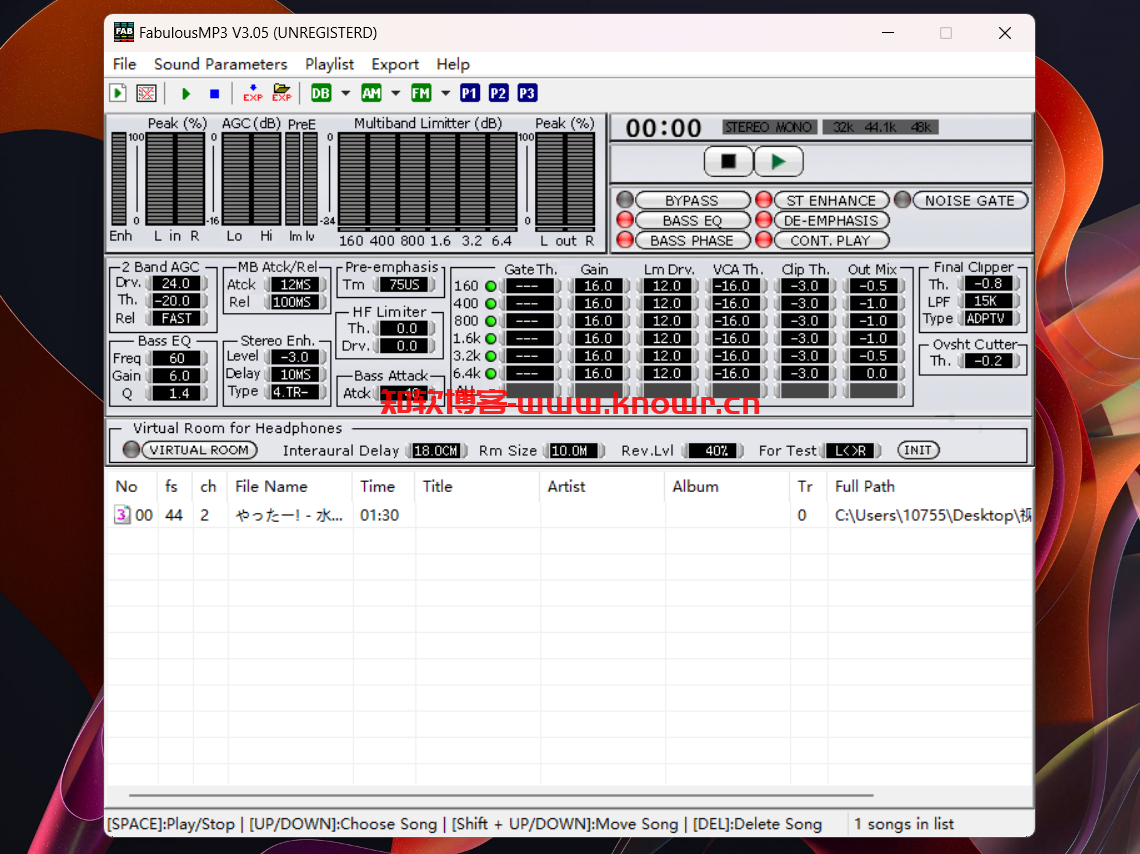Load the P2 preset icon
1140x854 pixels.
click(498, 93)
